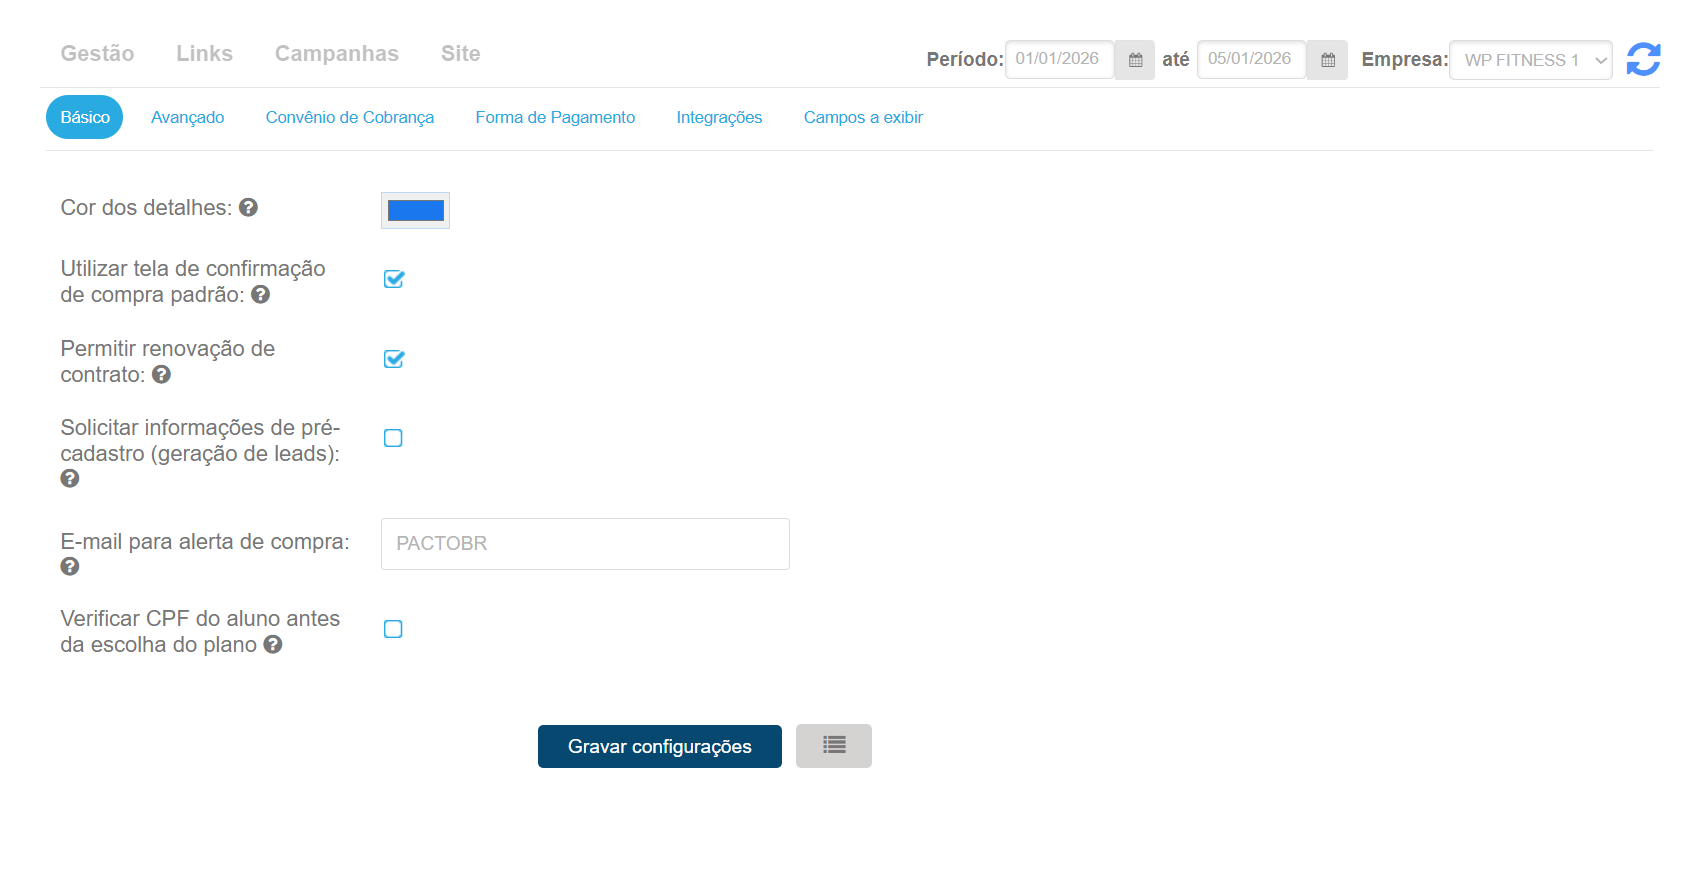The height and width of the screenshot is (889, 1698).
Task: Click Gravar configurações button
Action: click(659, 746)
